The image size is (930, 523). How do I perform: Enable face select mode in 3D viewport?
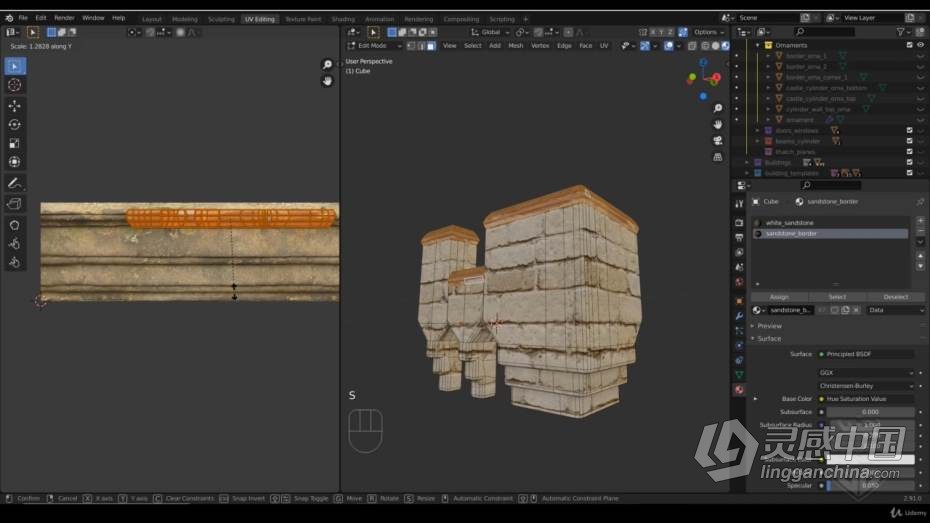[431, 46]
